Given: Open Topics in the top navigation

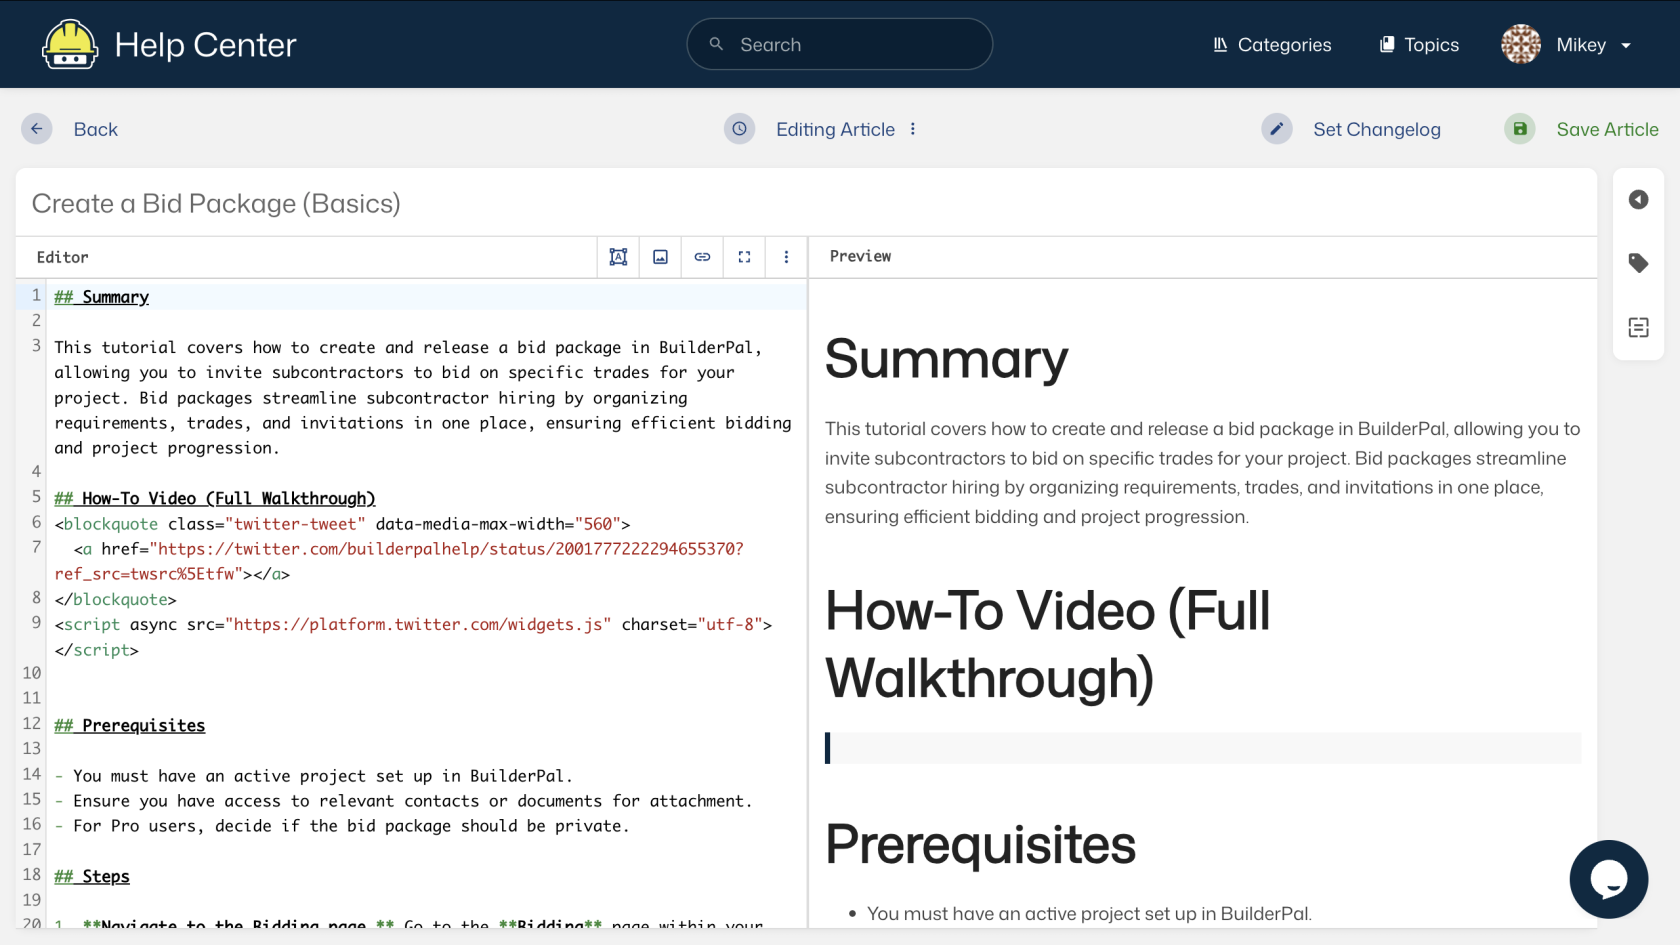Looking at the screenshot, I should pyautogui.click(x=1419, y=45).
